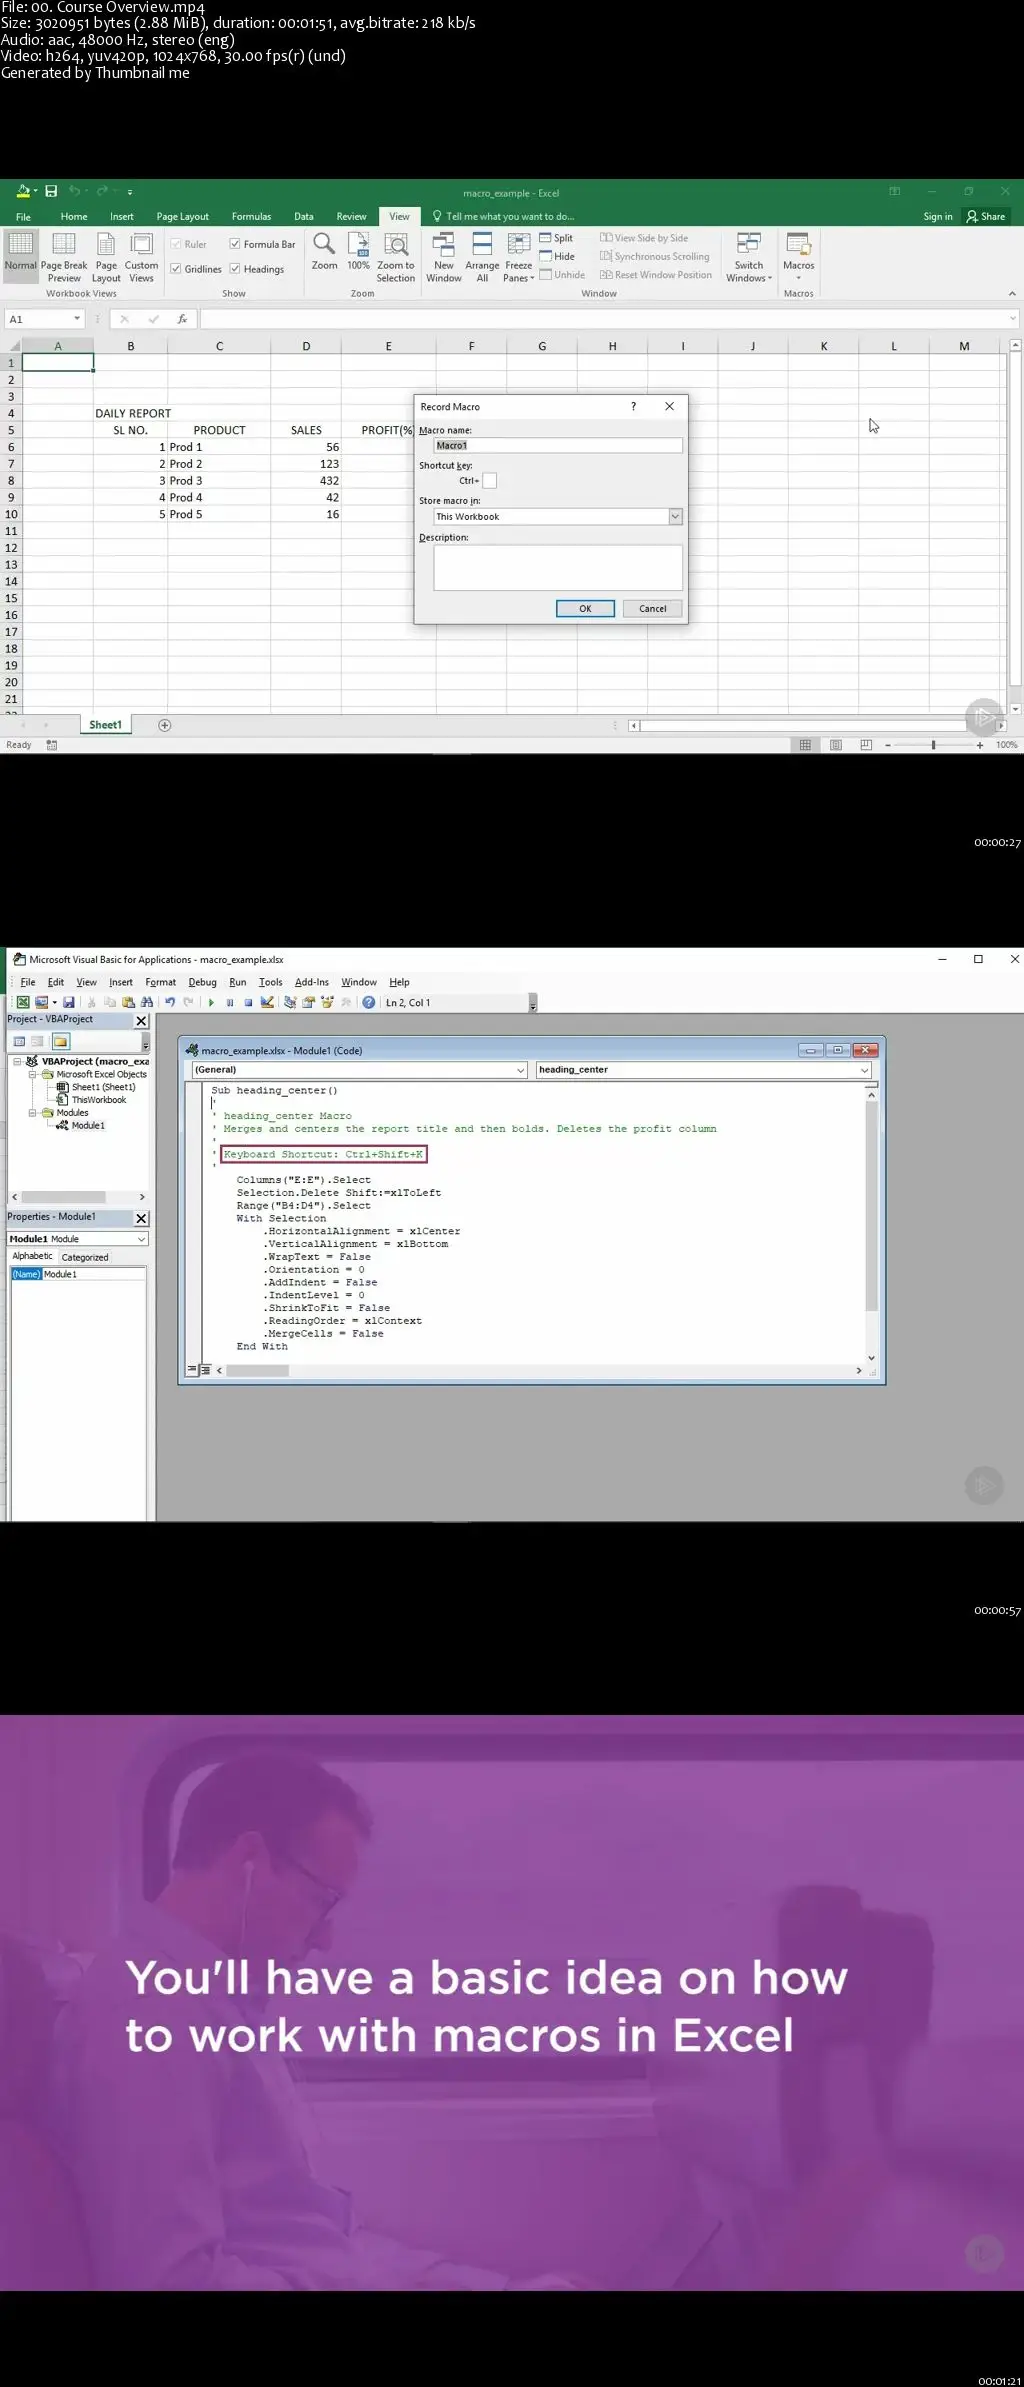The width and height of the screenshot is (1024, 2387).
Task: Click the Hide window button
Action: coord(557,257)
